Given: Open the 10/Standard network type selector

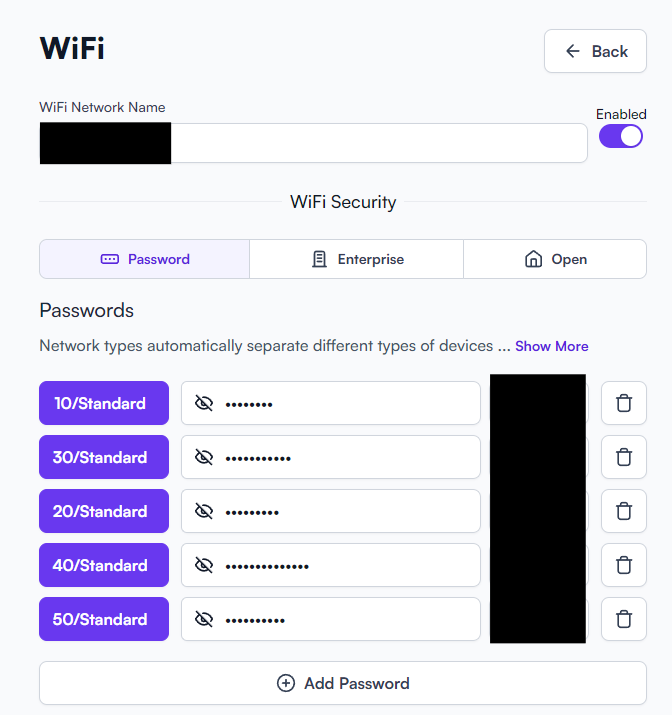Looking at the screenshot, I should coord(104,403).
